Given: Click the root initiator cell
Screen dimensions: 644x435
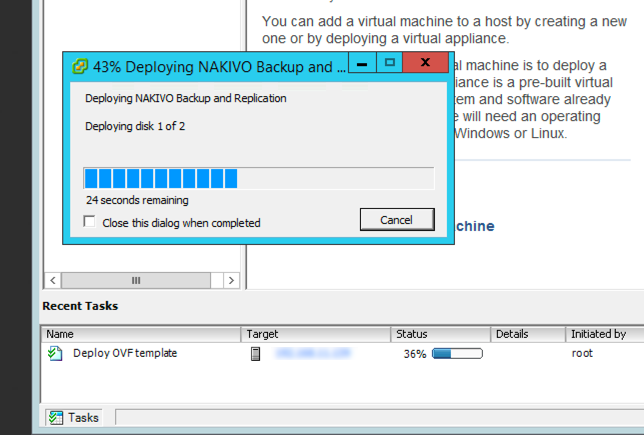Looking at the screenshot, I should (x=582, y=353).
